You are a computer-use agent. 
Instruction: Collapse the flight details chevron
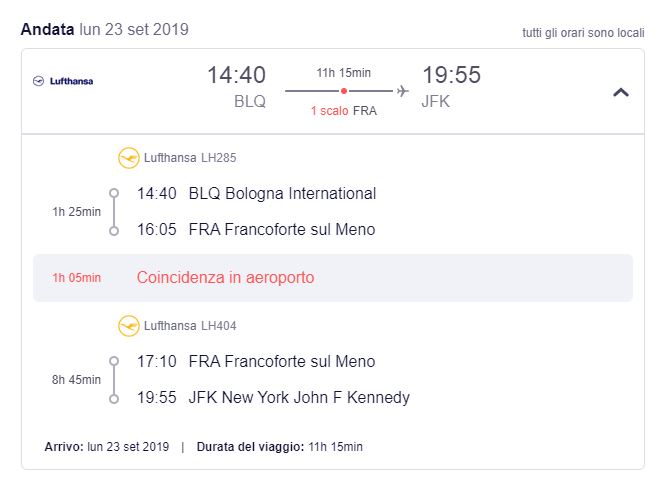pos(620,92)
